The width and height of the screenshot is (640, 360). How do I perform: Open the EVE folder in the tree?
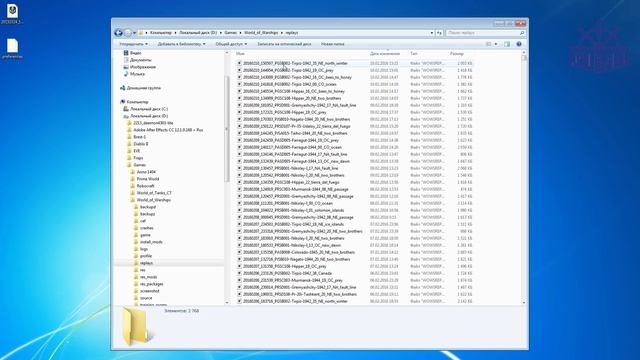click(133, 151)
